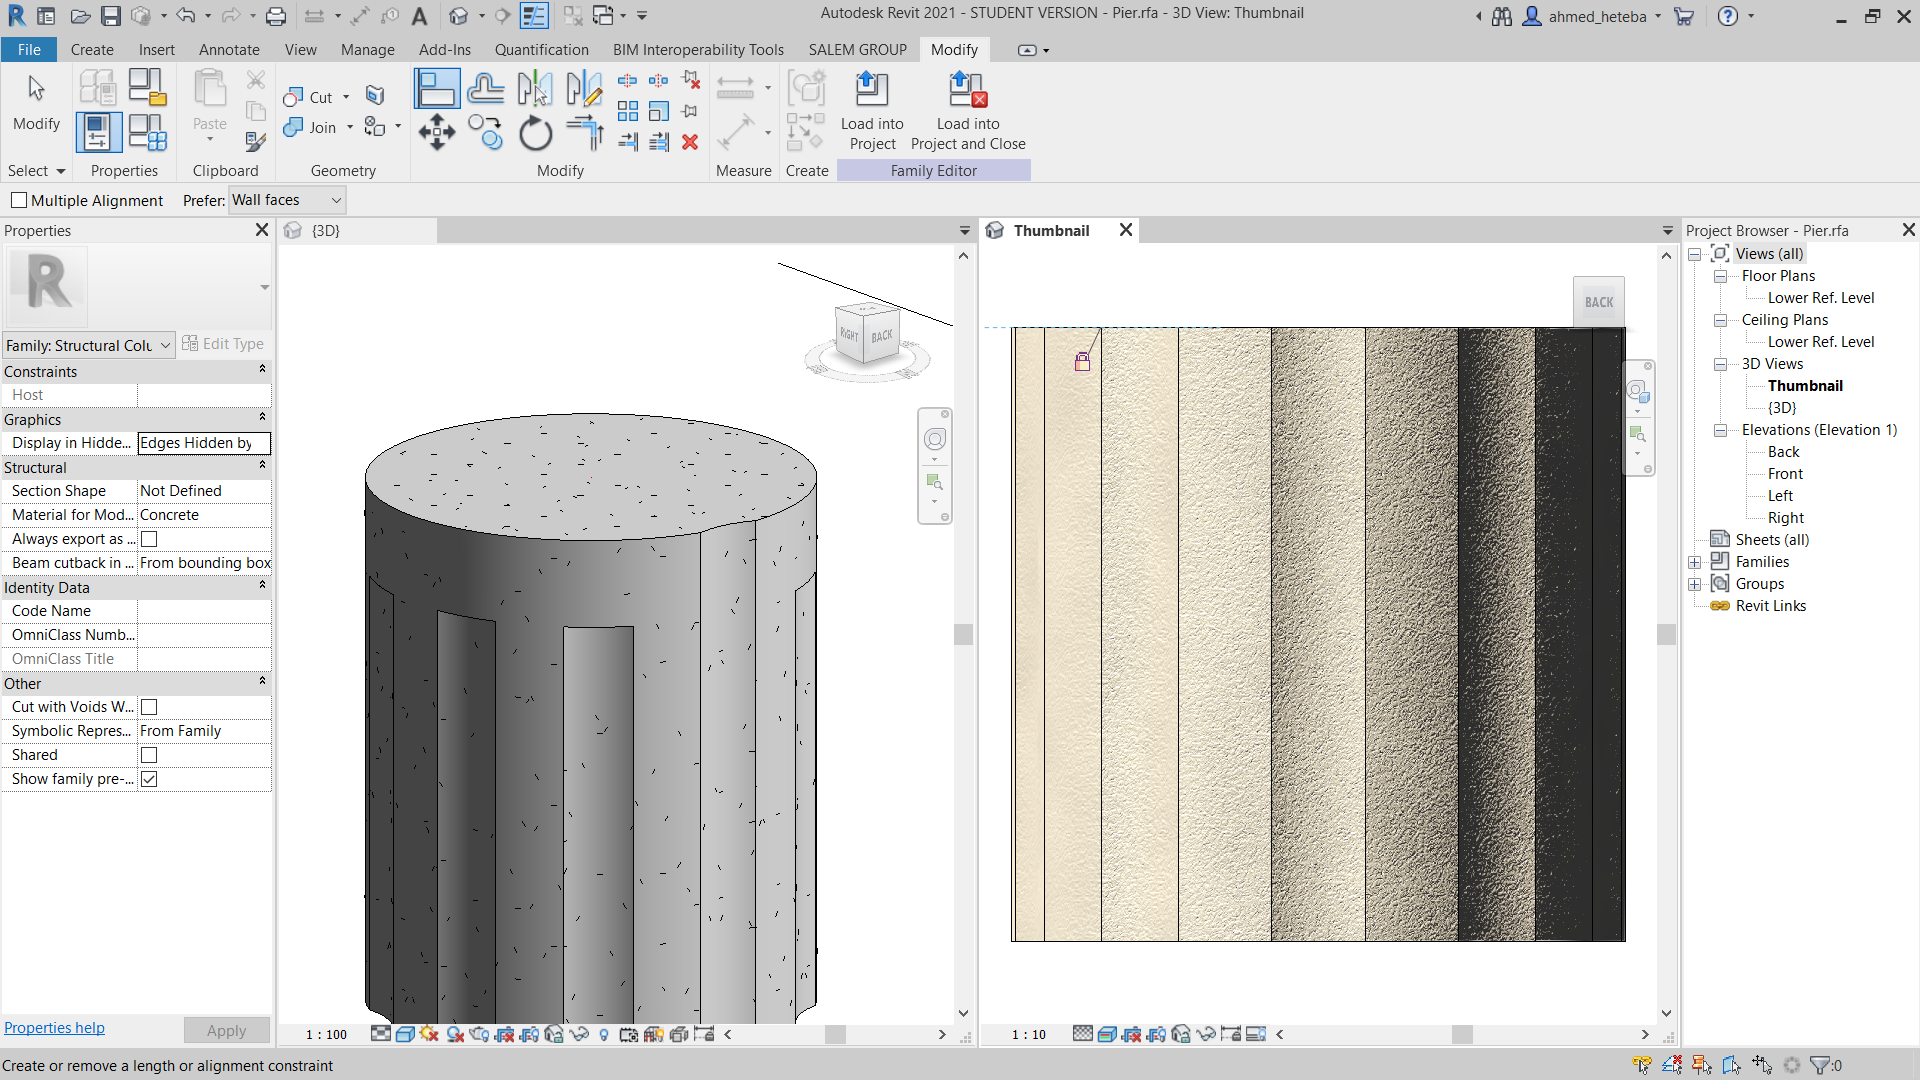
Task: Toggle the Sun Path setting off
Action: [x=429, y=1034]
